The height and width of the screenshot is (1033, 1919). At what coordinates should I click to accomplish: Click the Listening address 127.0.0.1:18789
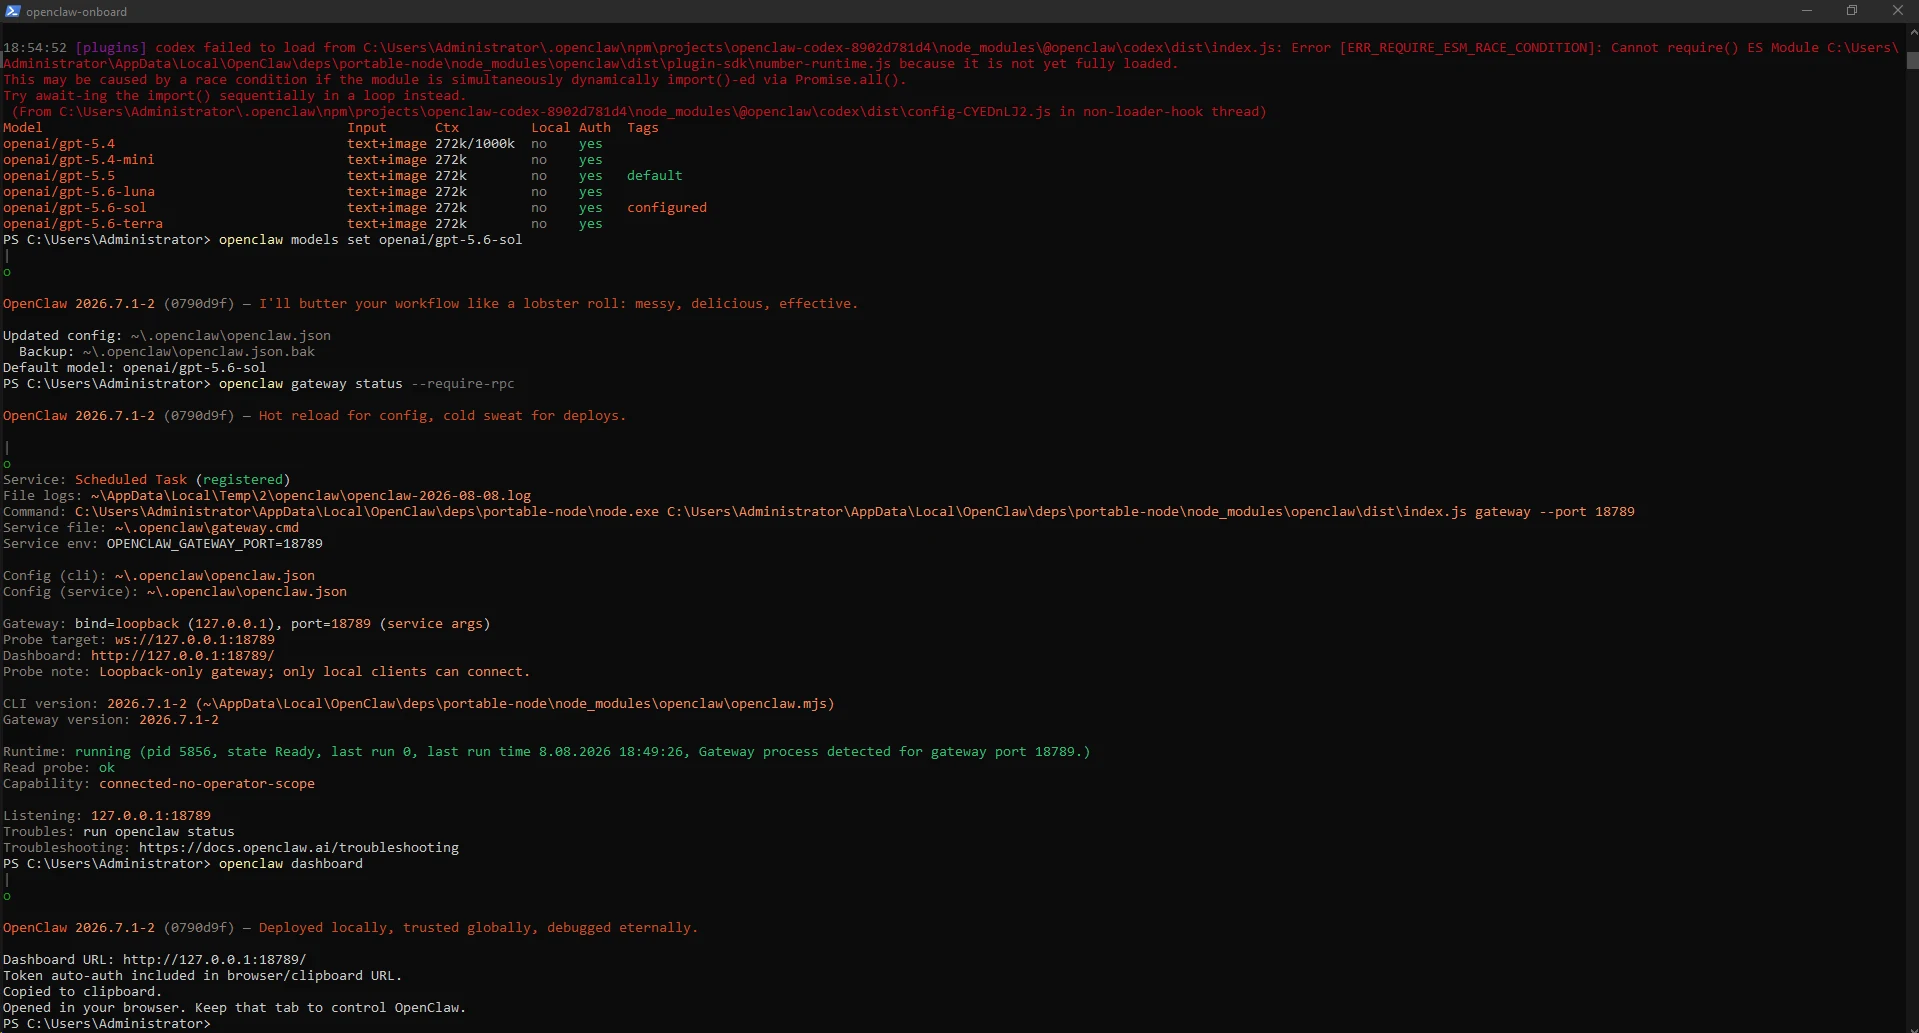151,816
